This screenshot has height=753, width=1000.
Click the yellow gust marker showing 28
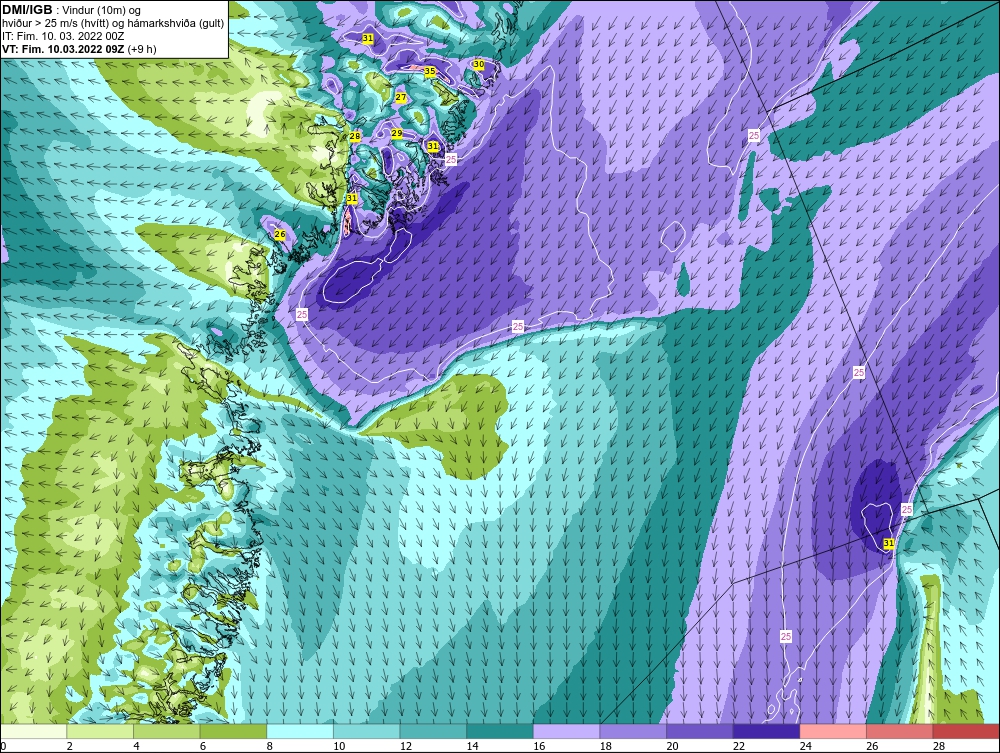[x=355, y=136]
